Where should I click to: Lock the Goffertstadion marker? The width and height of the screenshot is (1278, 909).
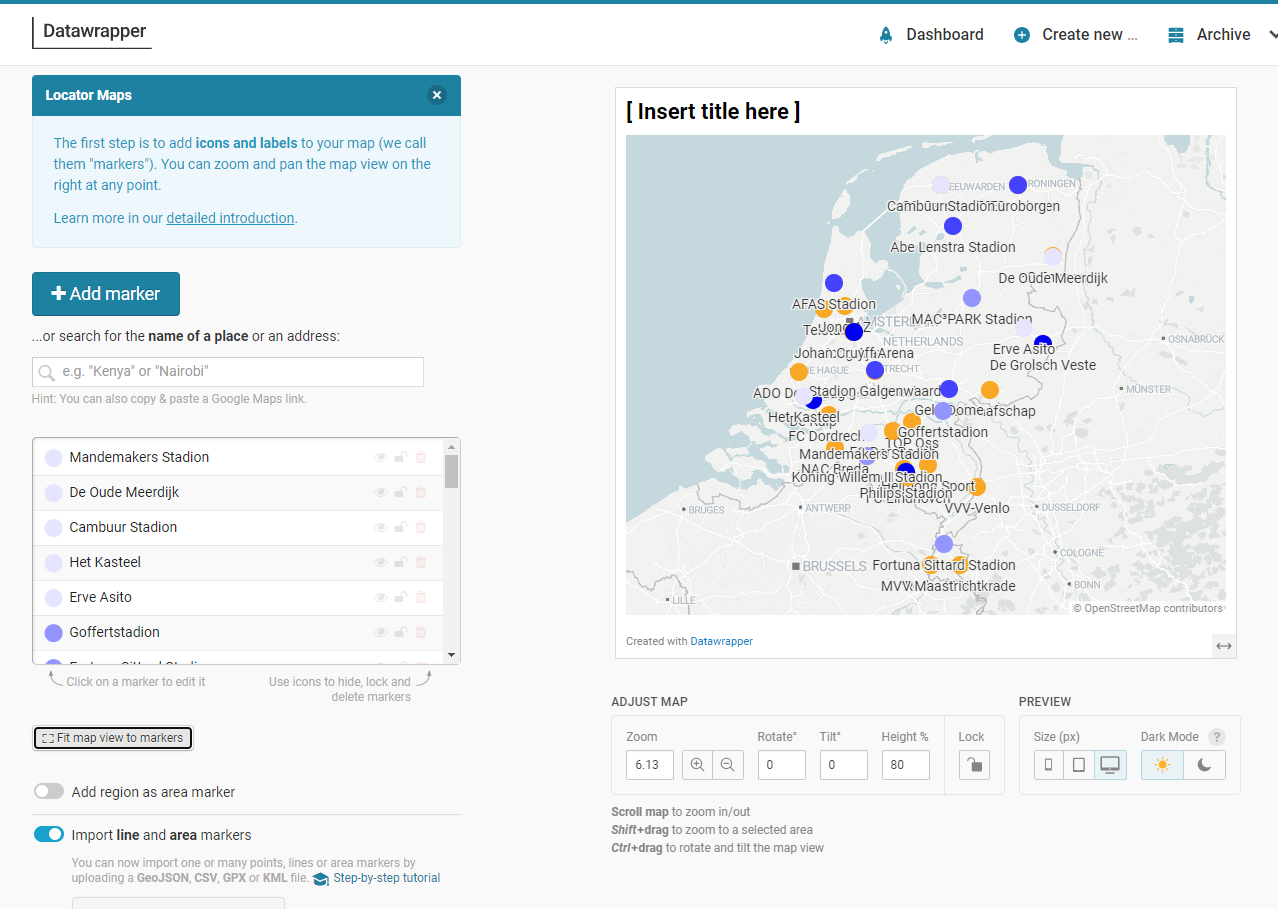tap(400, 632)
